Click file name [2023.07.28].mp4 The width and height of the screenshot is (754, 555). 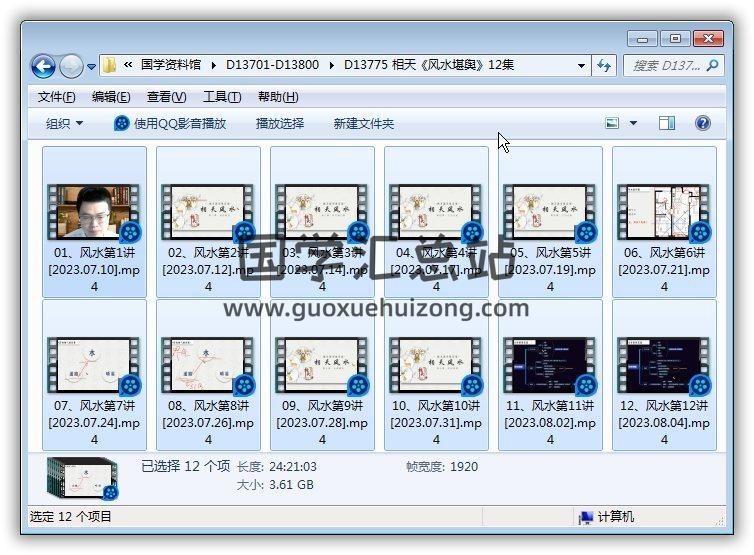322,430
